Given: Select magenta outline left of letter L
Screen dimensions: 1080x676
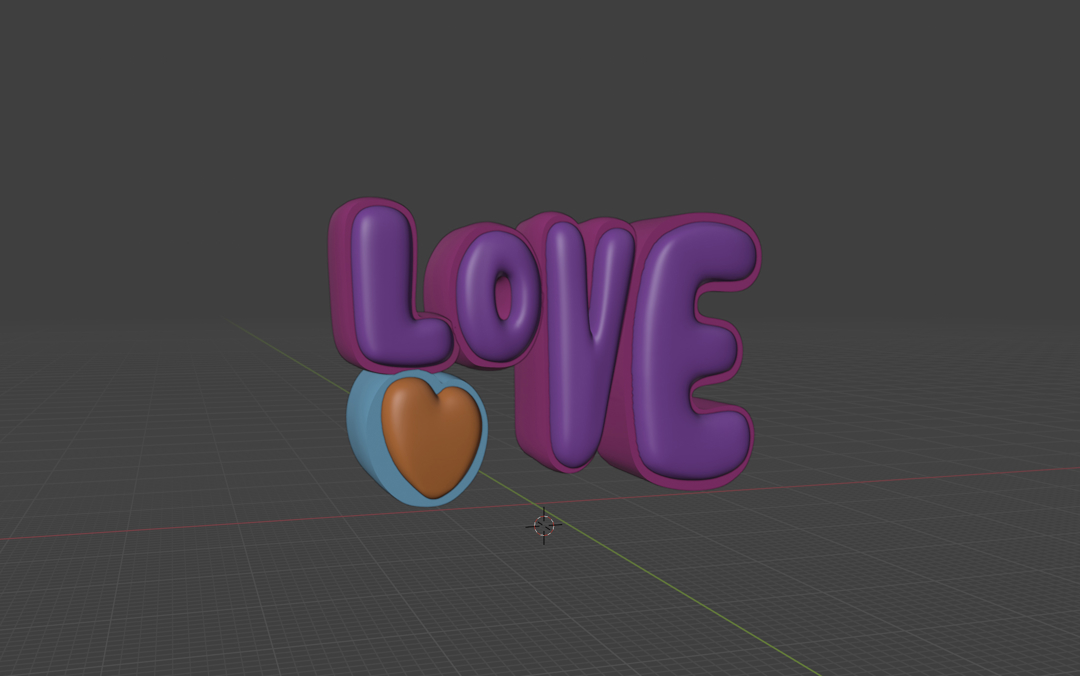Looking at the screenshot, I should pyautogui.click(x=338, y=280).
